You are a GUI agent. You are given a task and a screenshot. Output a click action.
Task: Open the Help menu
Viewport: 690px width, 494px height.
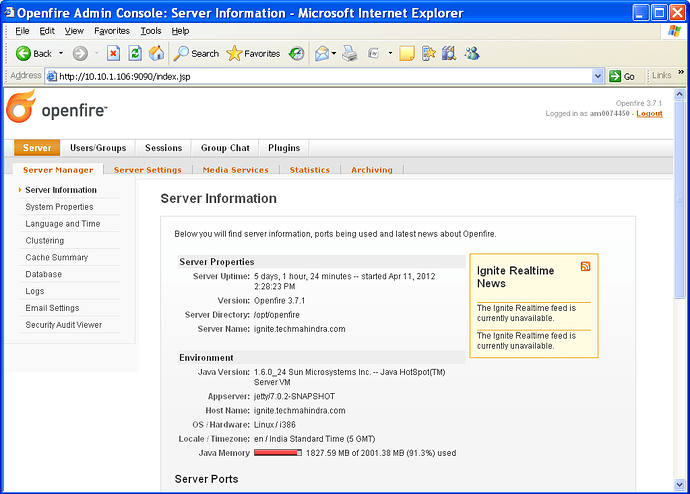[180, 31]
